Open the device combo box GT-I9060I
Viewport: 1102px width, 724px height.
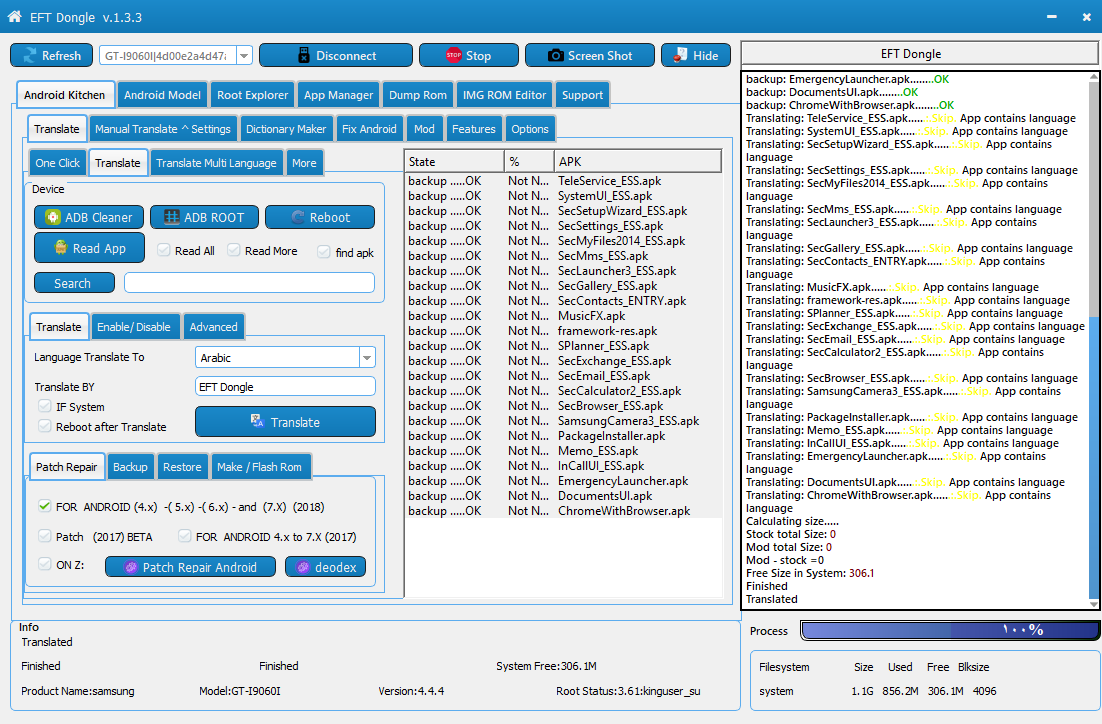pos(176,56)
